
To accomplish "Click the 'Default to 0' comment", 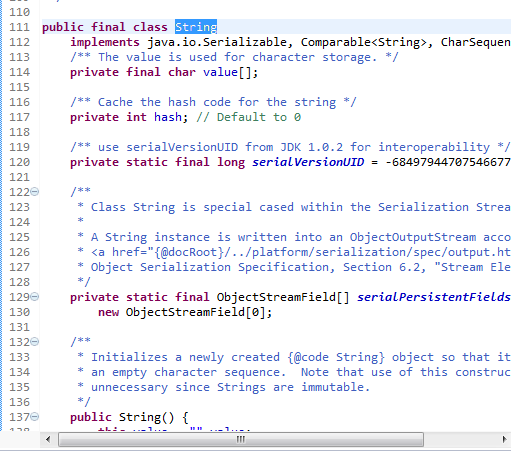I will coord(249,117).
